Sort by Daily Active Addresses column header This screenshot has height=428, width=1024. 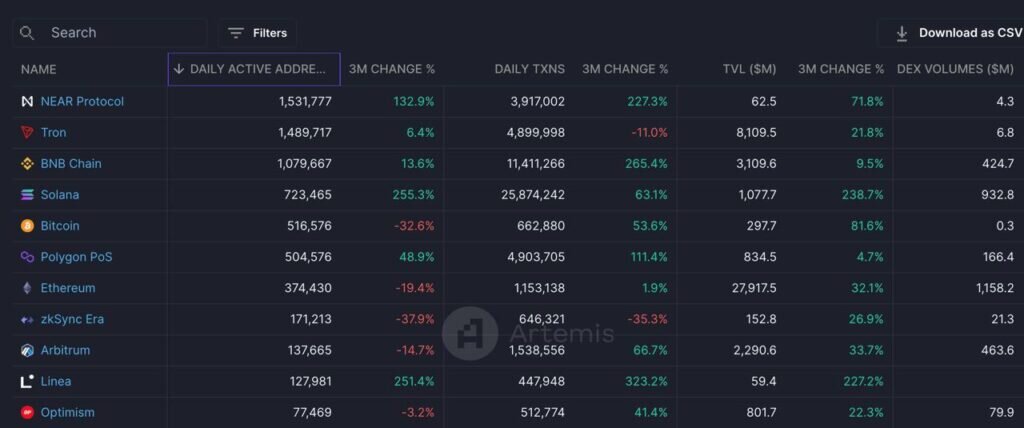pos(254,69)
